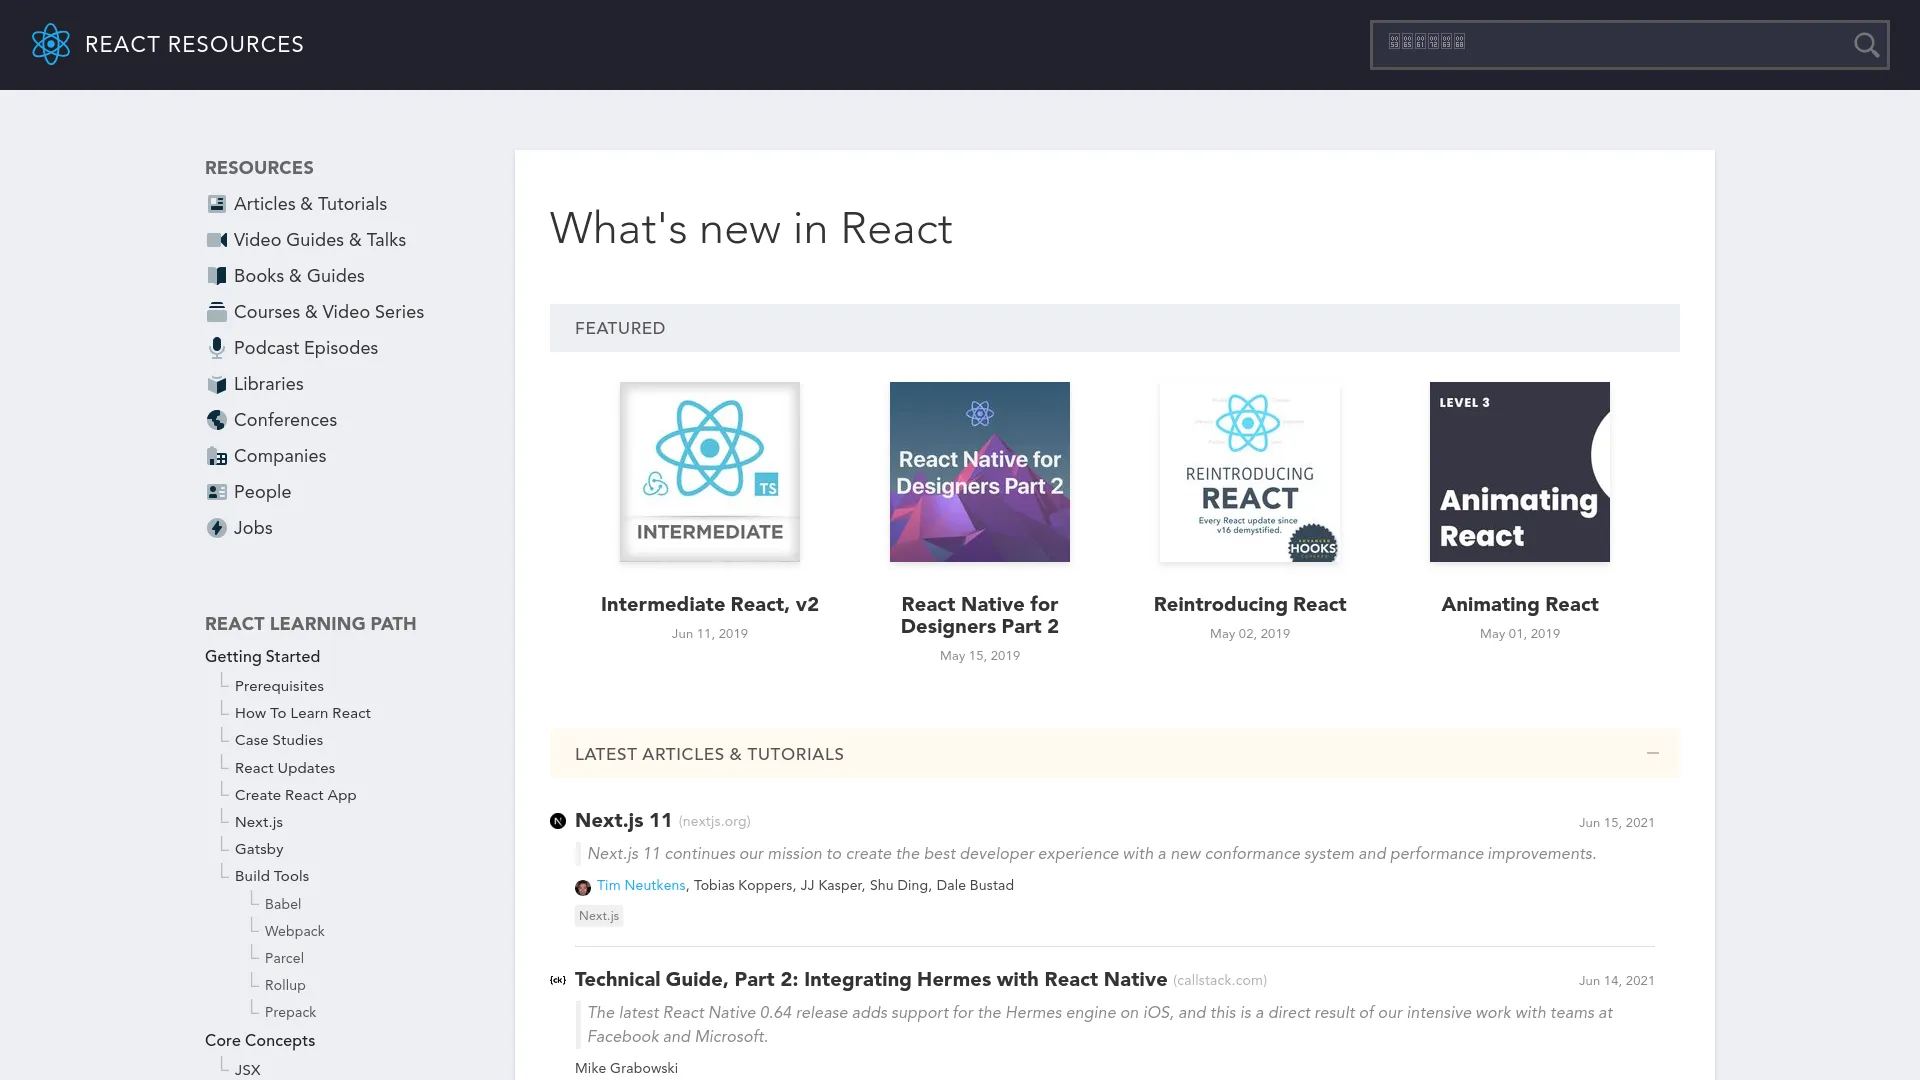Image resolution: width=1920 pixels, height=1080 pixels.
Task: Click the Next.js favicon beside Next.js 11
Action: 558,821
